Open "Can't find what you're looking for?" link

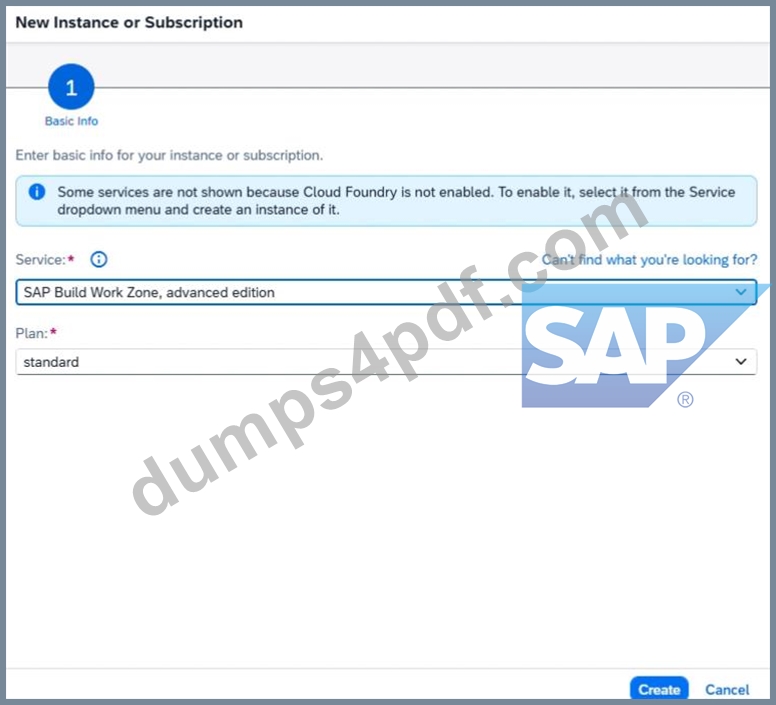(649, 260)
